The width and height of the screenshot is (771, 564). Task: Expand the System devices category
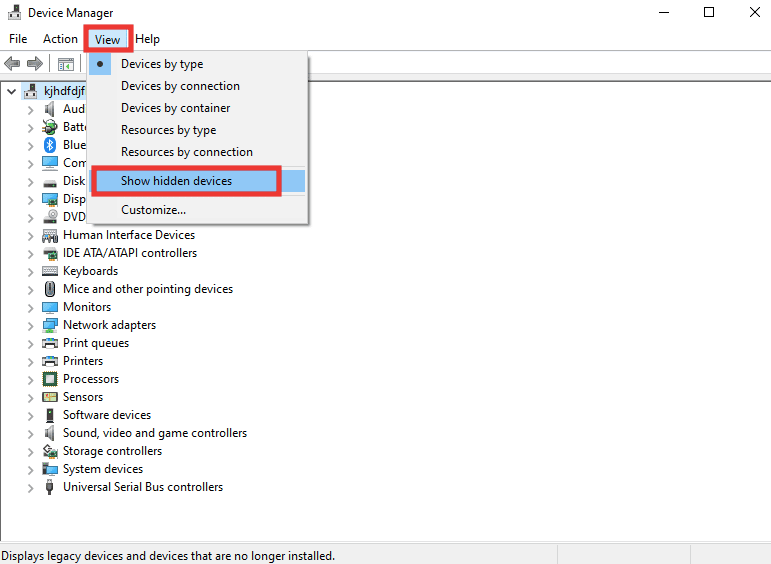pyautogui.click(x=30, y=471)
